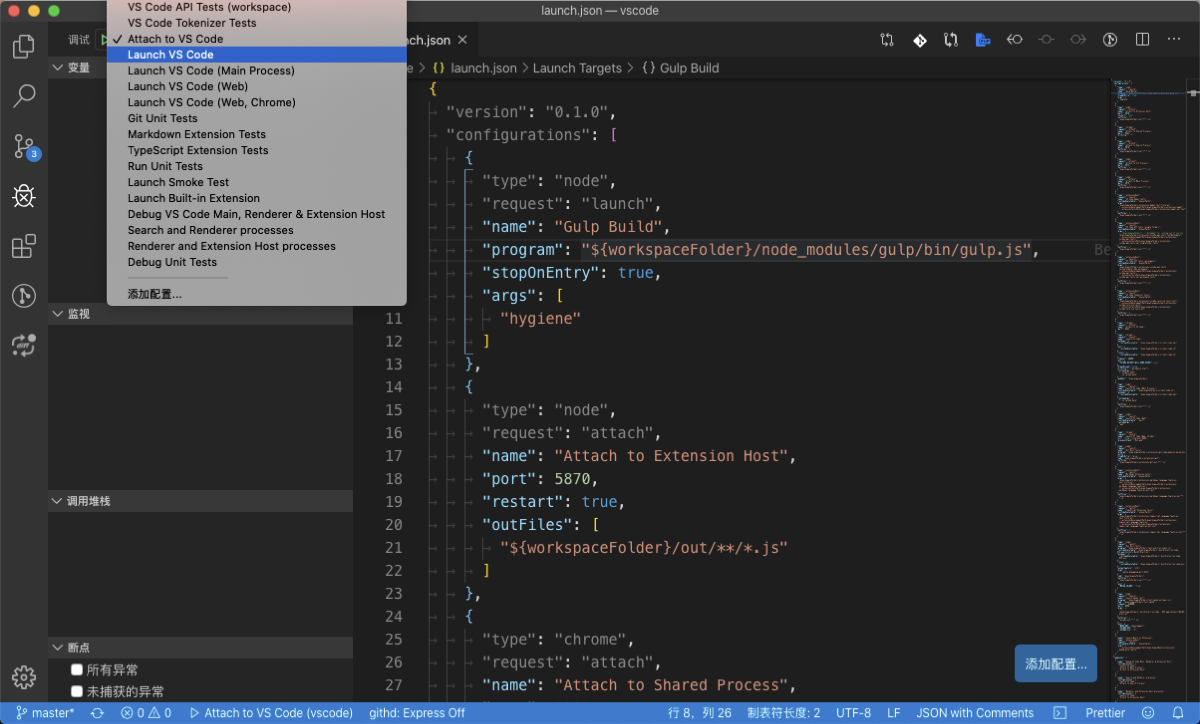Screen dimensions: 1200x724
Task: Click githd: Express Off in status bar
Action: tap(417, 713)
